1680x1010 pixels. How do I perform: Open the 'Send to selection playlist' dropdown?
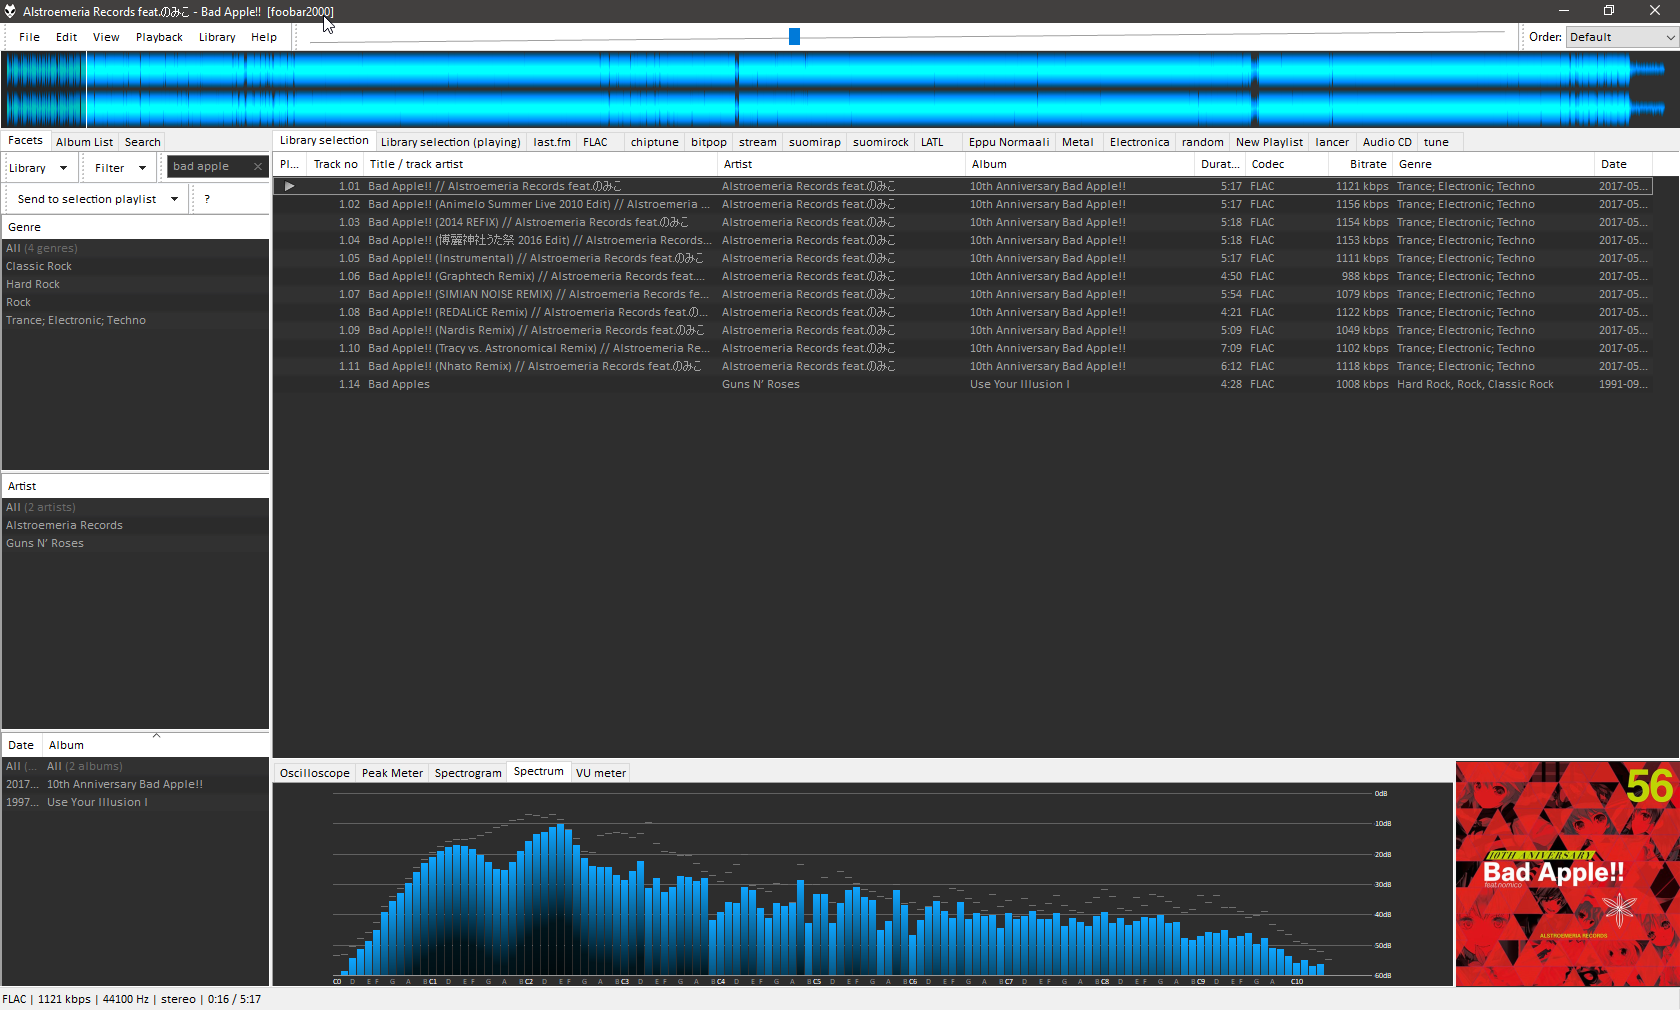[97, 199]
